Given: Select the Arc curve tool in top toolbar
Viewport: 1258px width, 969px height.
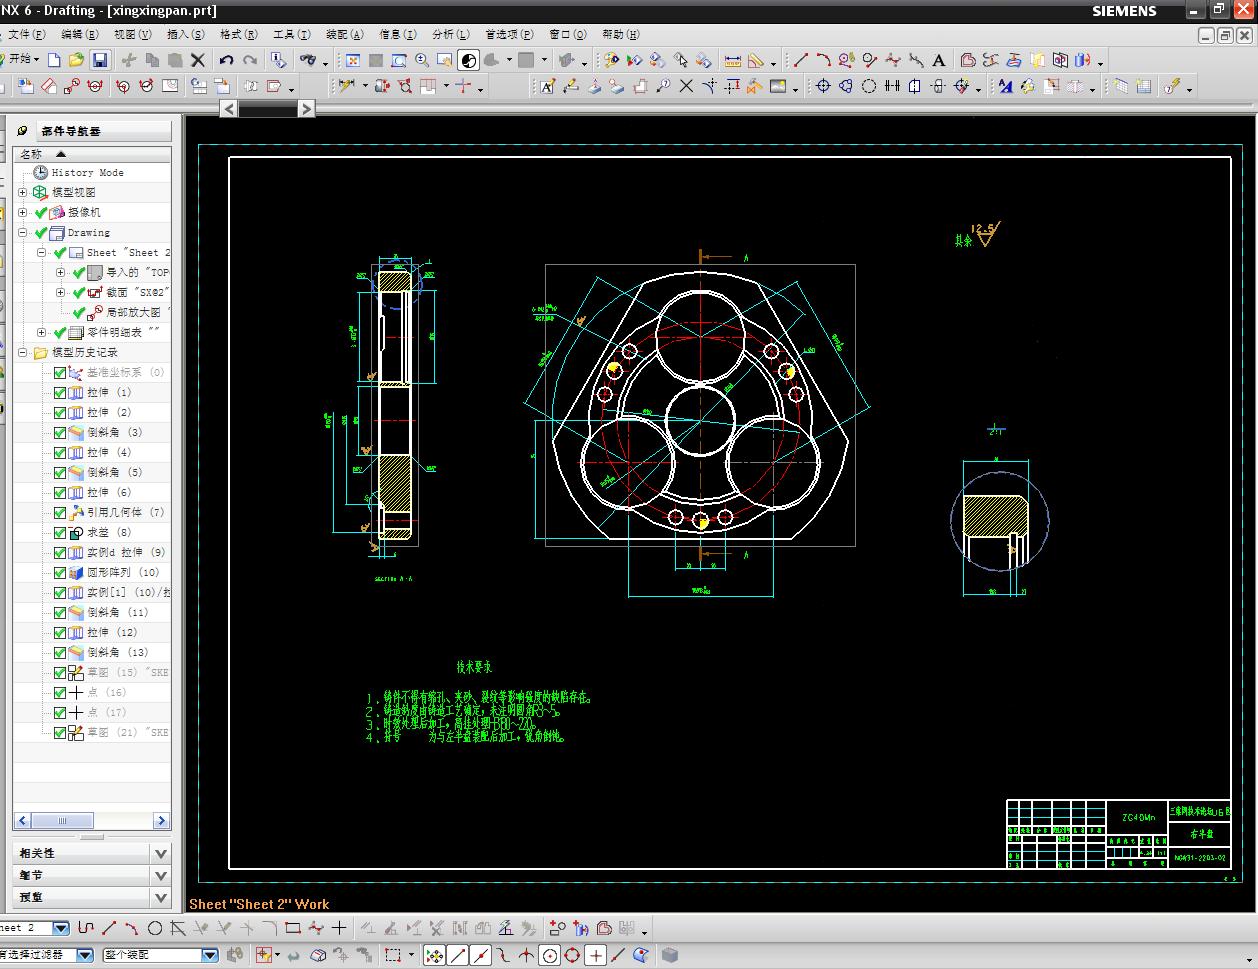Looking at the screenshot, I should 823,60.
